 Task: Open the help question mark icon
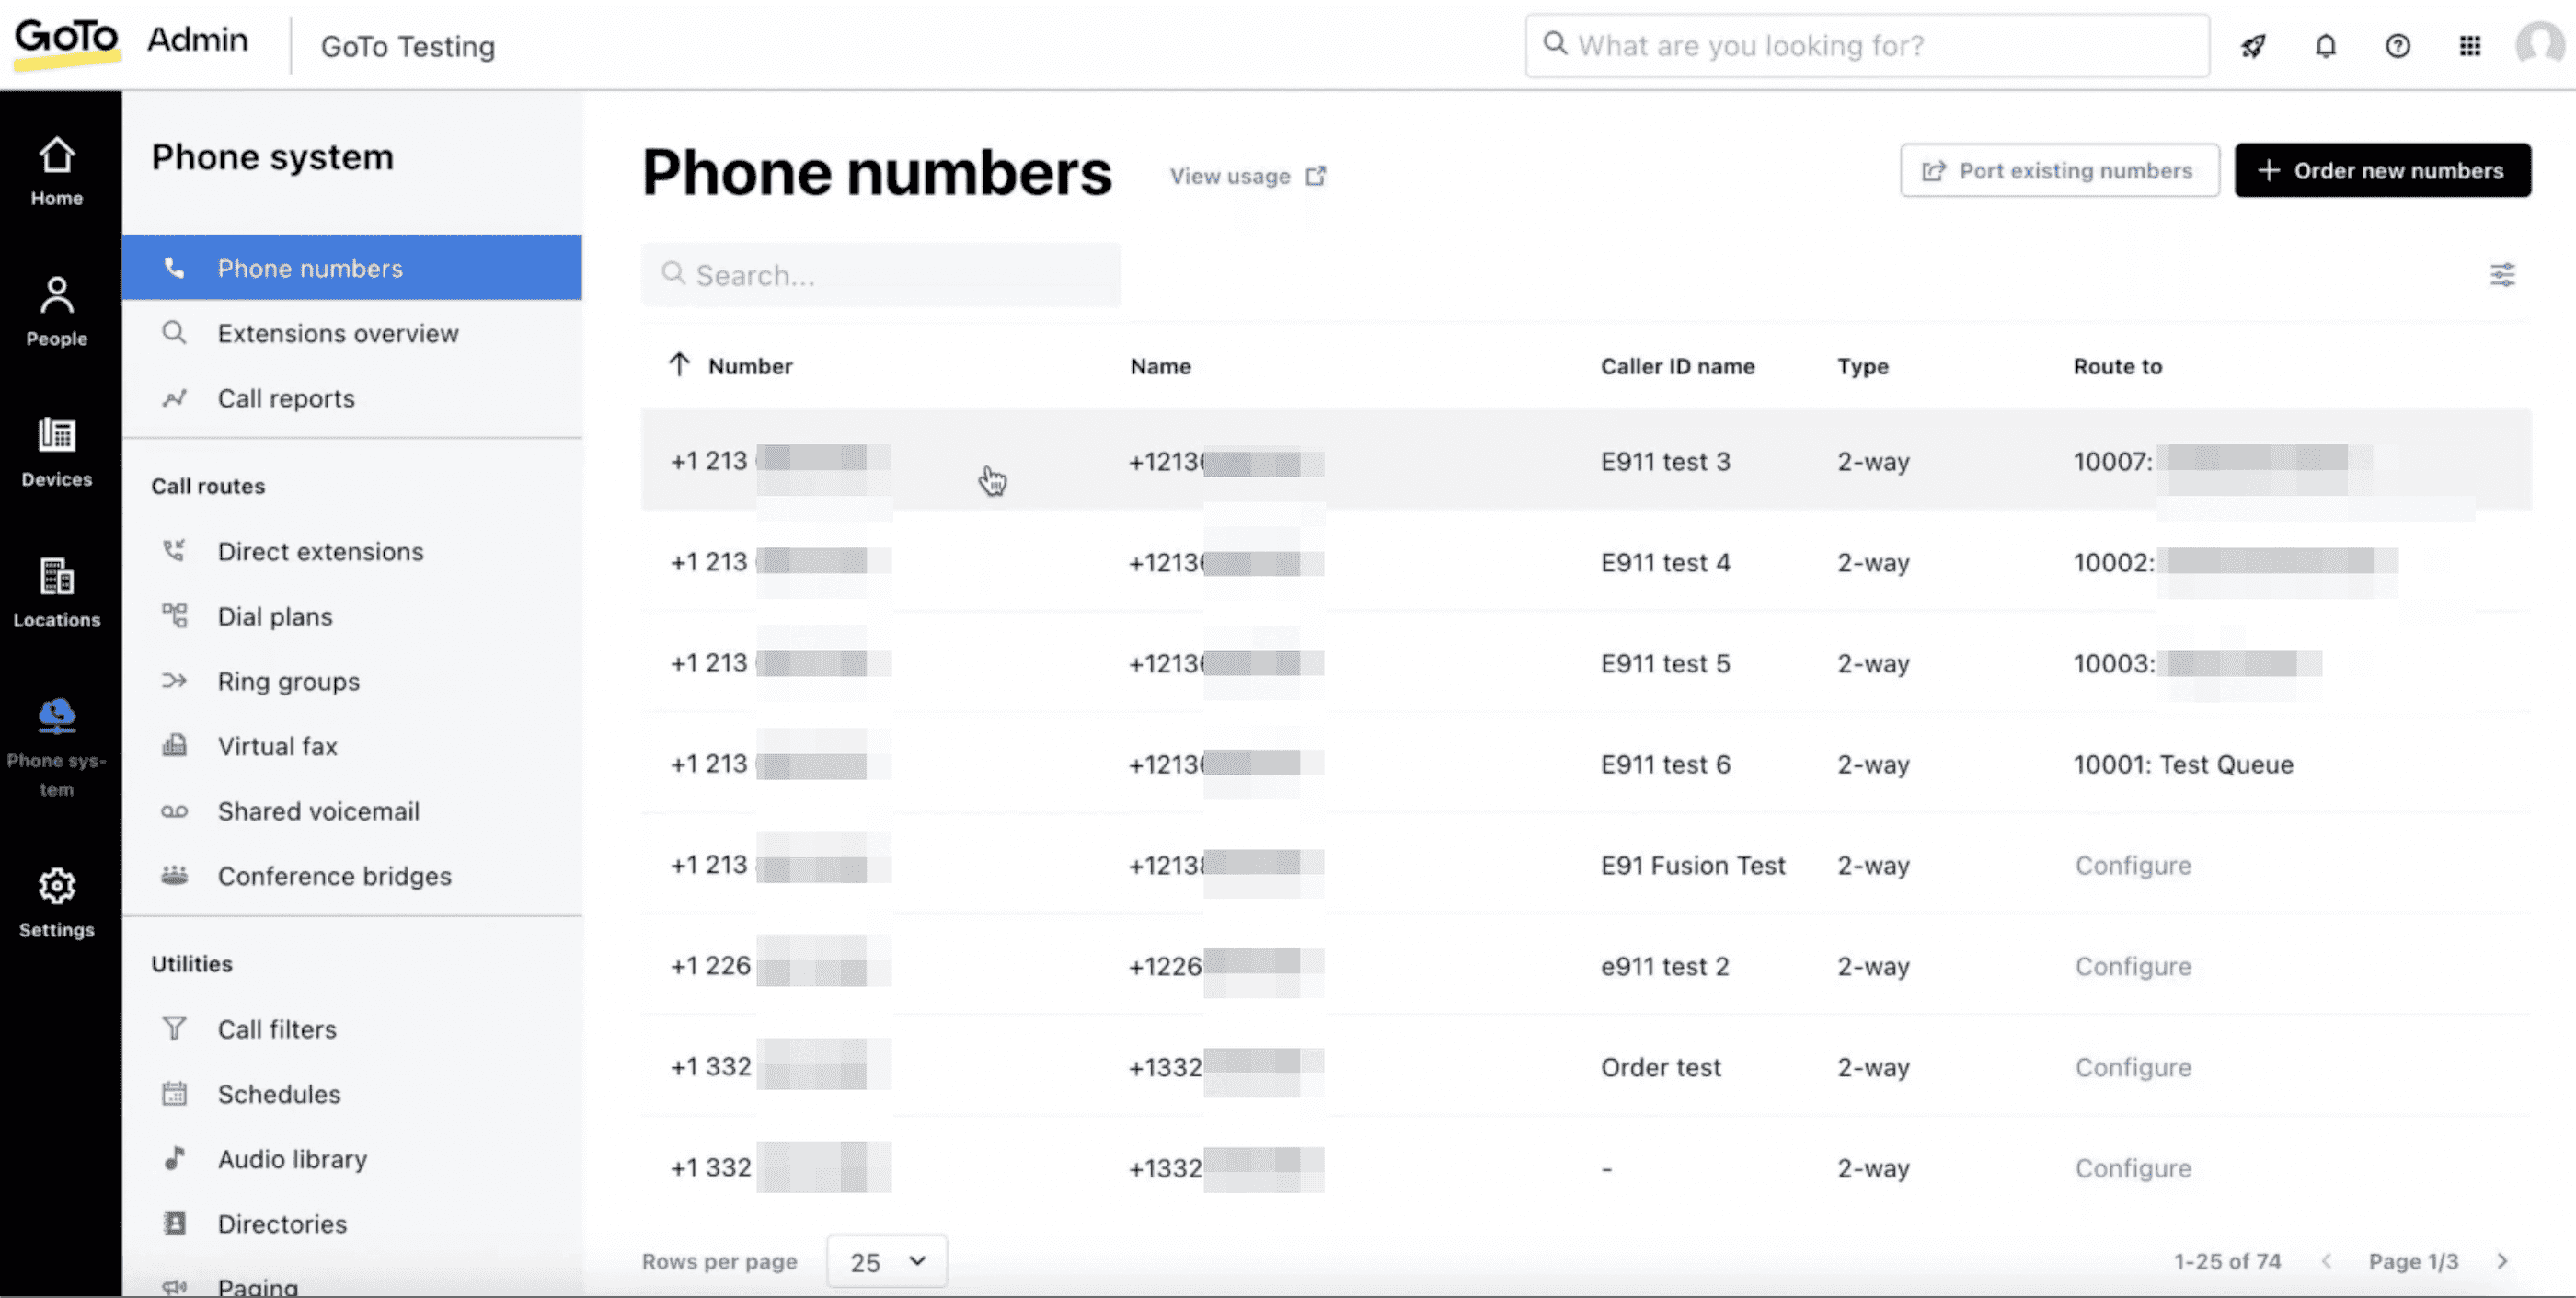[2397, 46]
